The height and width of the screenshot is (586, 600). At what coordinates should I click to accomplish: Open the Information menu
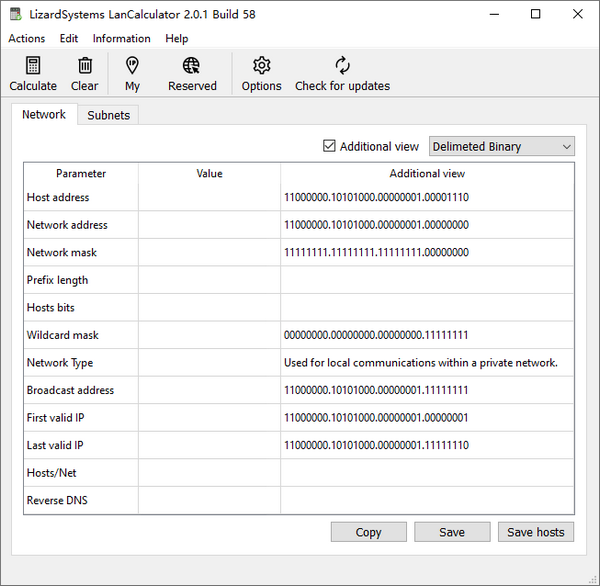pos(121,39)
